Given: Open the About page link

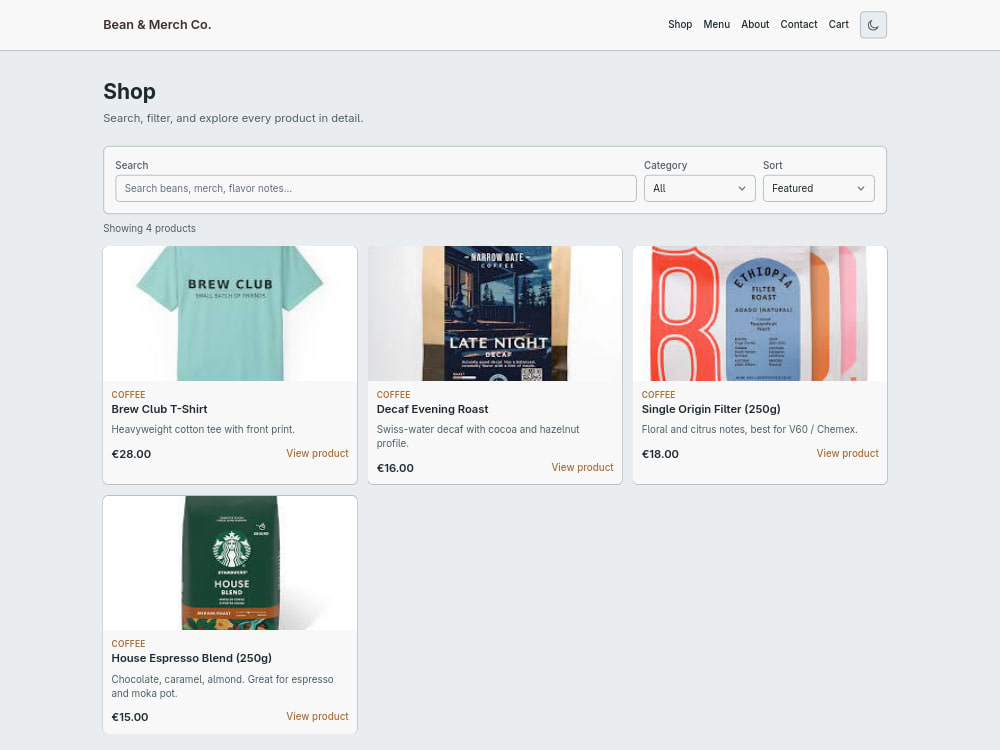Looking at the screenshot, I should [x=754, y=24].
